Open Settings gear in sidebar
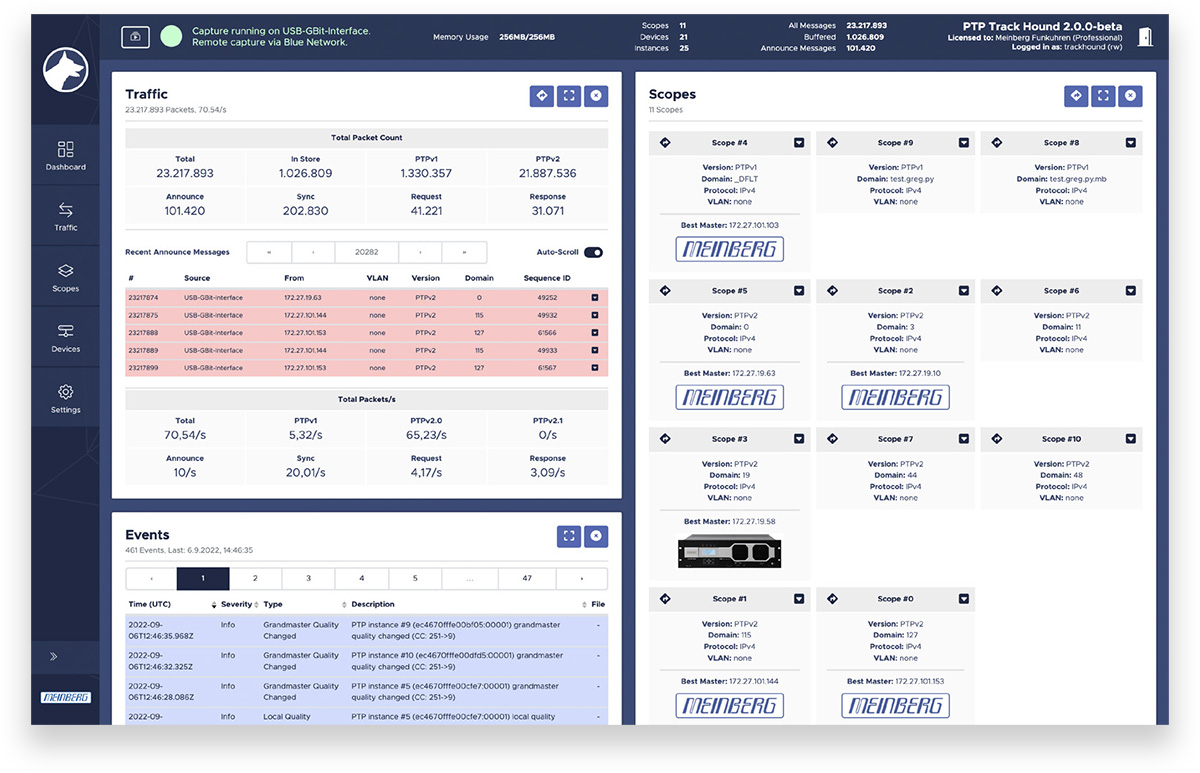 click(x=65, y=398)
